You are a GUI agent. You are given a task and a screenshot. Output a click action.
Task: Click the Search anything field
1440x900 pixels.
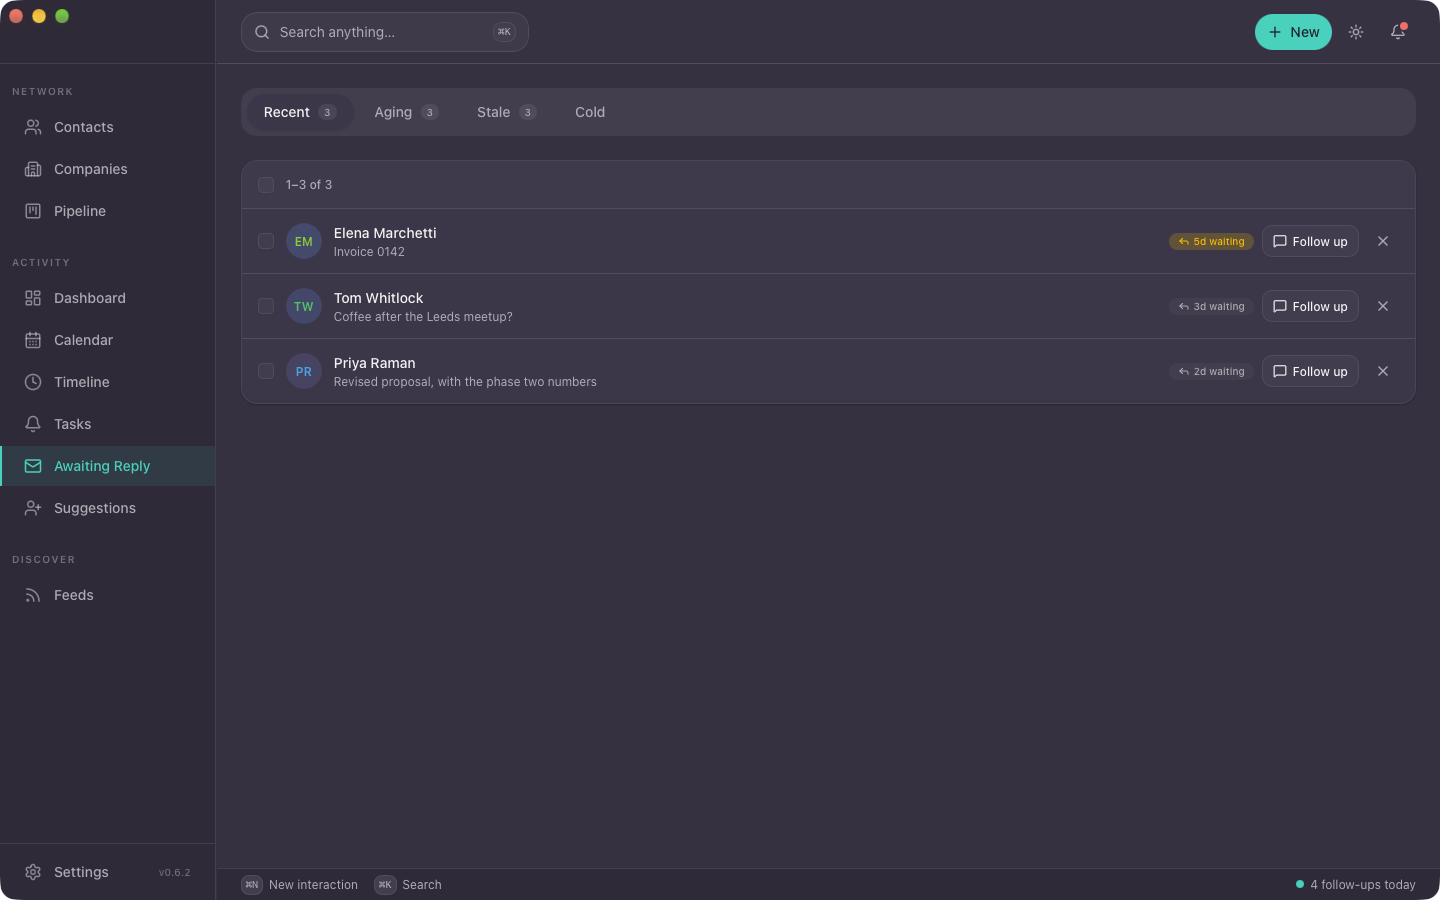(x=385, y=32)
